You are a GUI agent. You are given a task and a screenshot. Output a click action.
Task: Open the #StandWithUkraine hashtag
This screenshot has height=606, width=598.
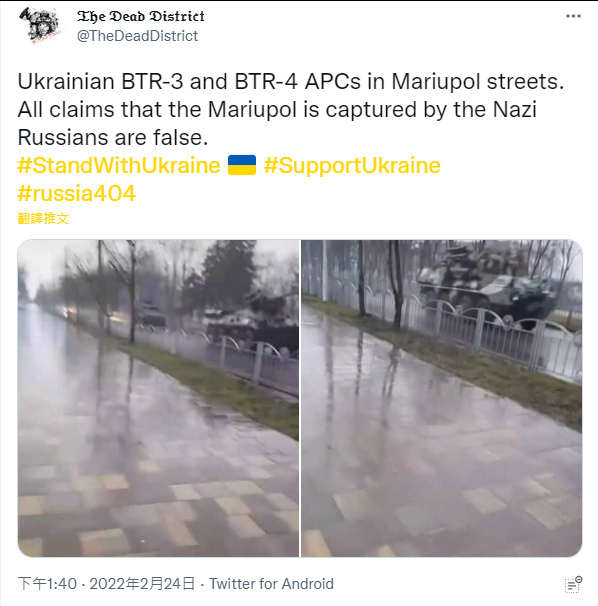119,165
